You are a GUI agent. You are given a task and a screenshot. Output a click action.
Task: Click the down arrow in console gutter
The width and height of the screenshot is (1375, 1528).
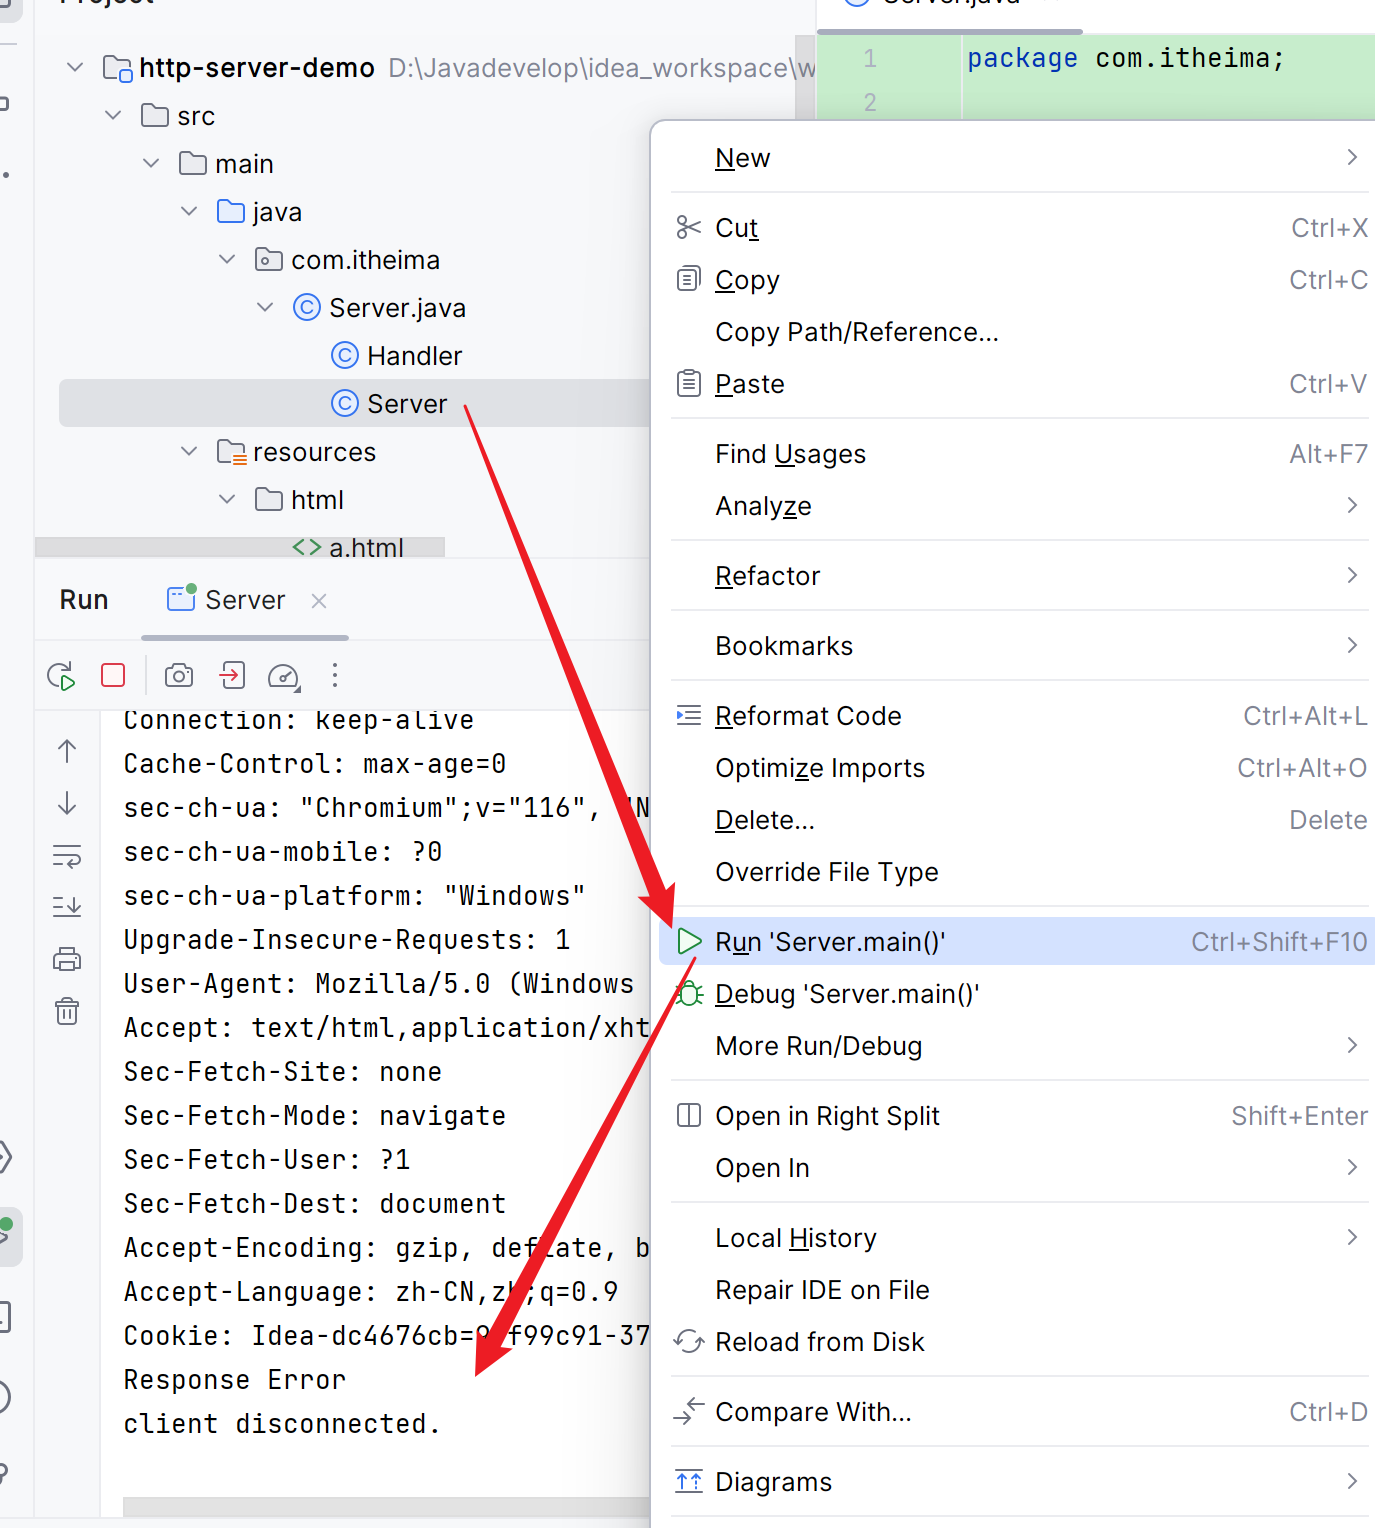[x=67, y=803]
